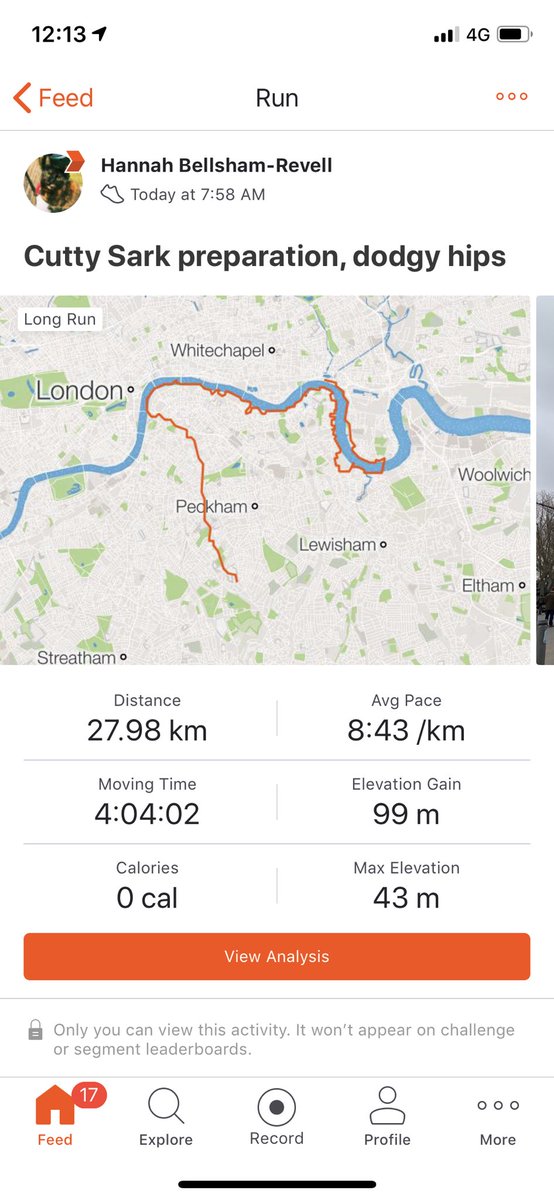Tap Hannah Bellsham-Revell's profile avatar
Image resolution: width=554 pixels, height=1200 pixels.
(53, 182)
